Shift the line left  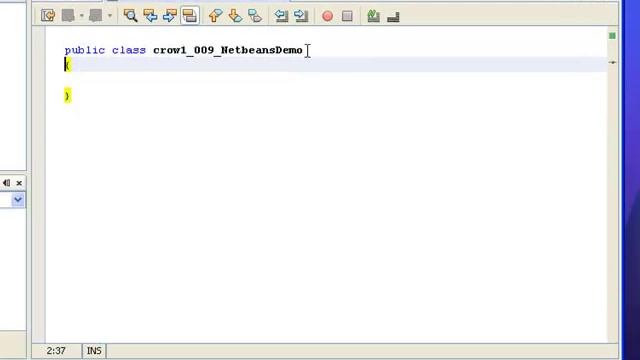point(281,16)
